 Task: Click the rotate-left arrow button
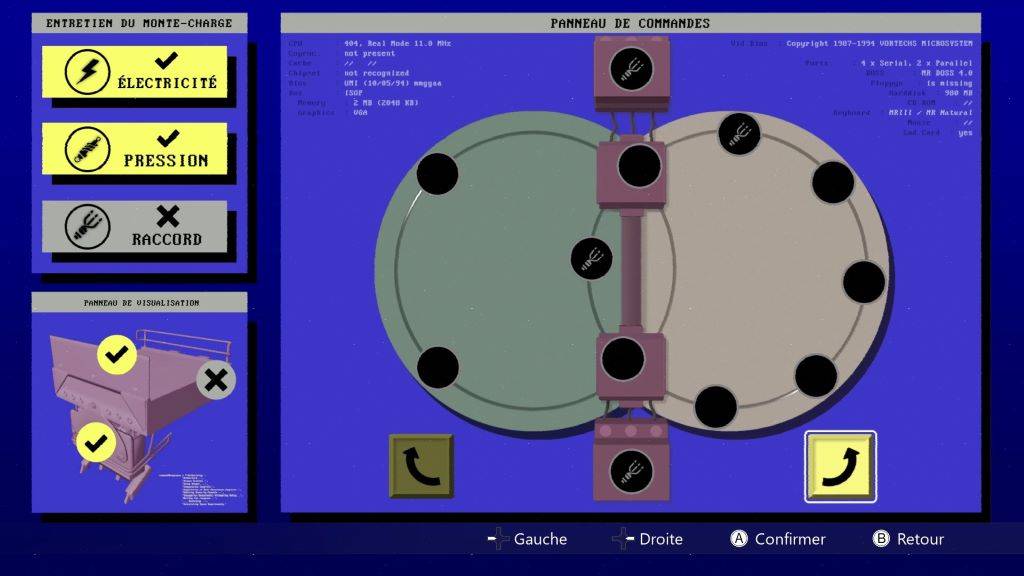pyautogui.click(x=421, y=466)
